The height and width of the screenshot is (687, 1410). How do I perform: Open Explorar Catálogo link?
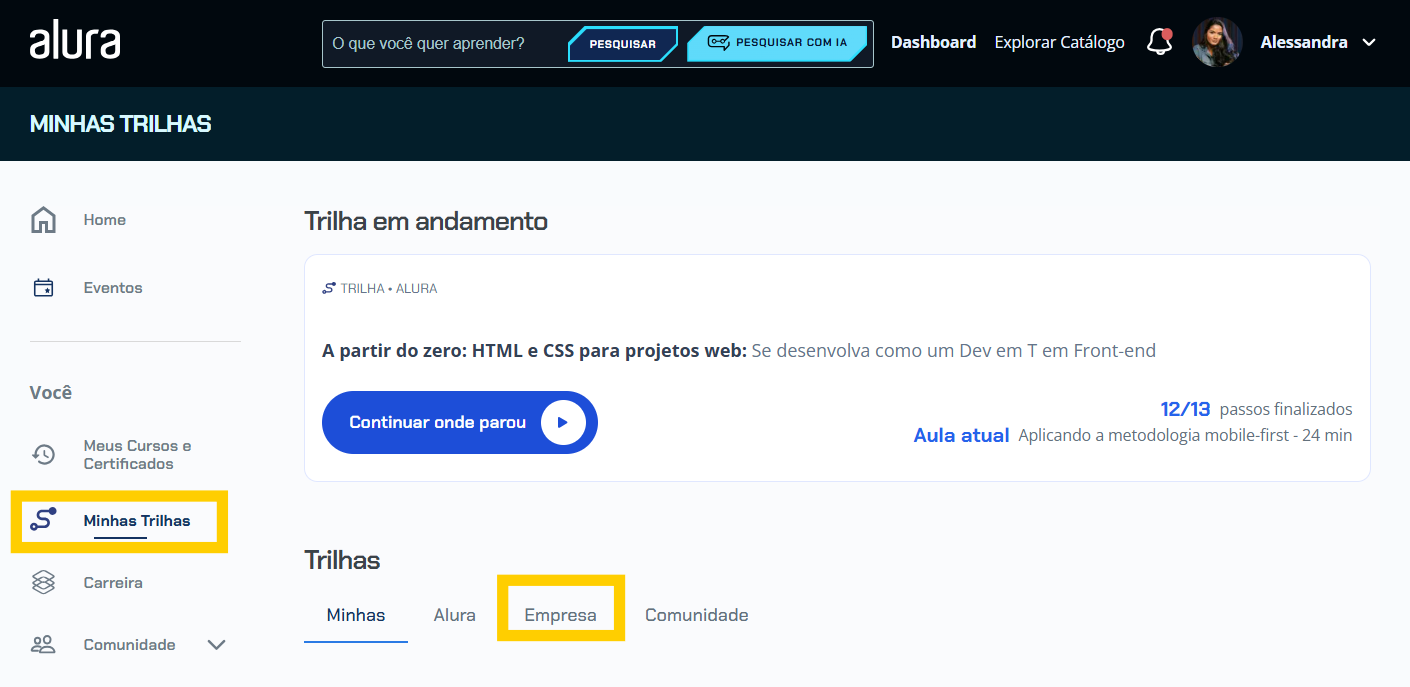pyautogui.click(x=1059, y=42)
